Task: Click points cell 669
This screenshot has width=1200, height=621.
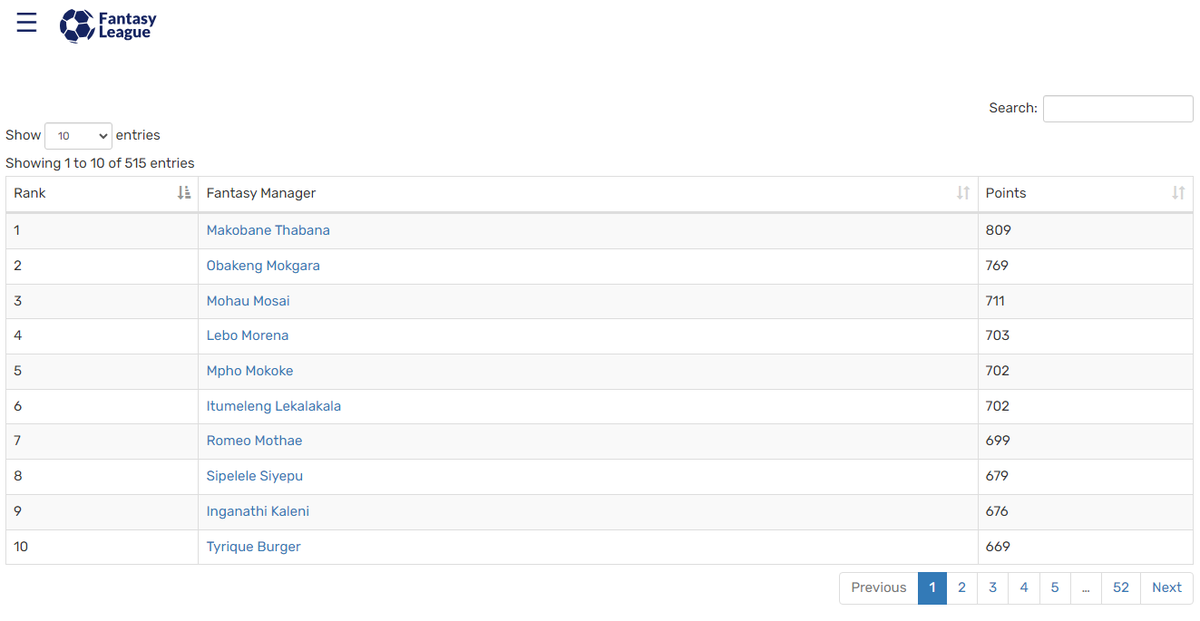Action: 1085,547
